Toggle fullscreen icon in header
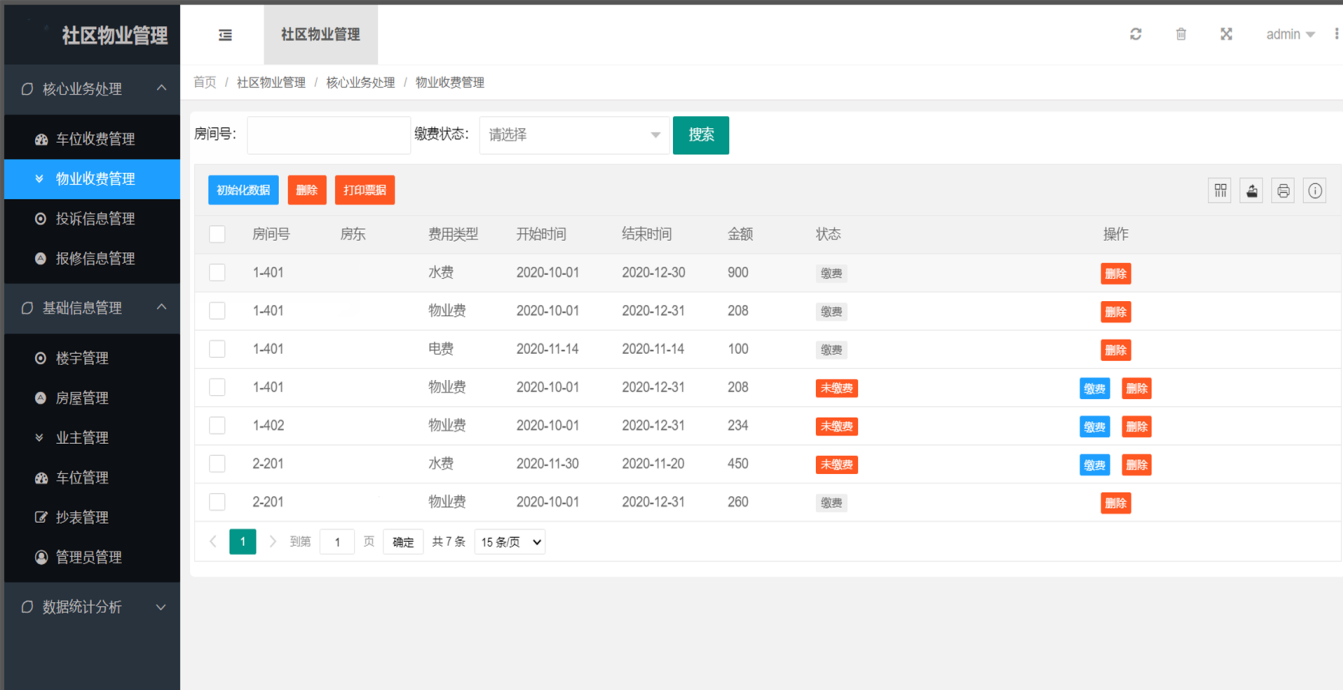Screen dimensions: 1343x690 coord(1226,34)
